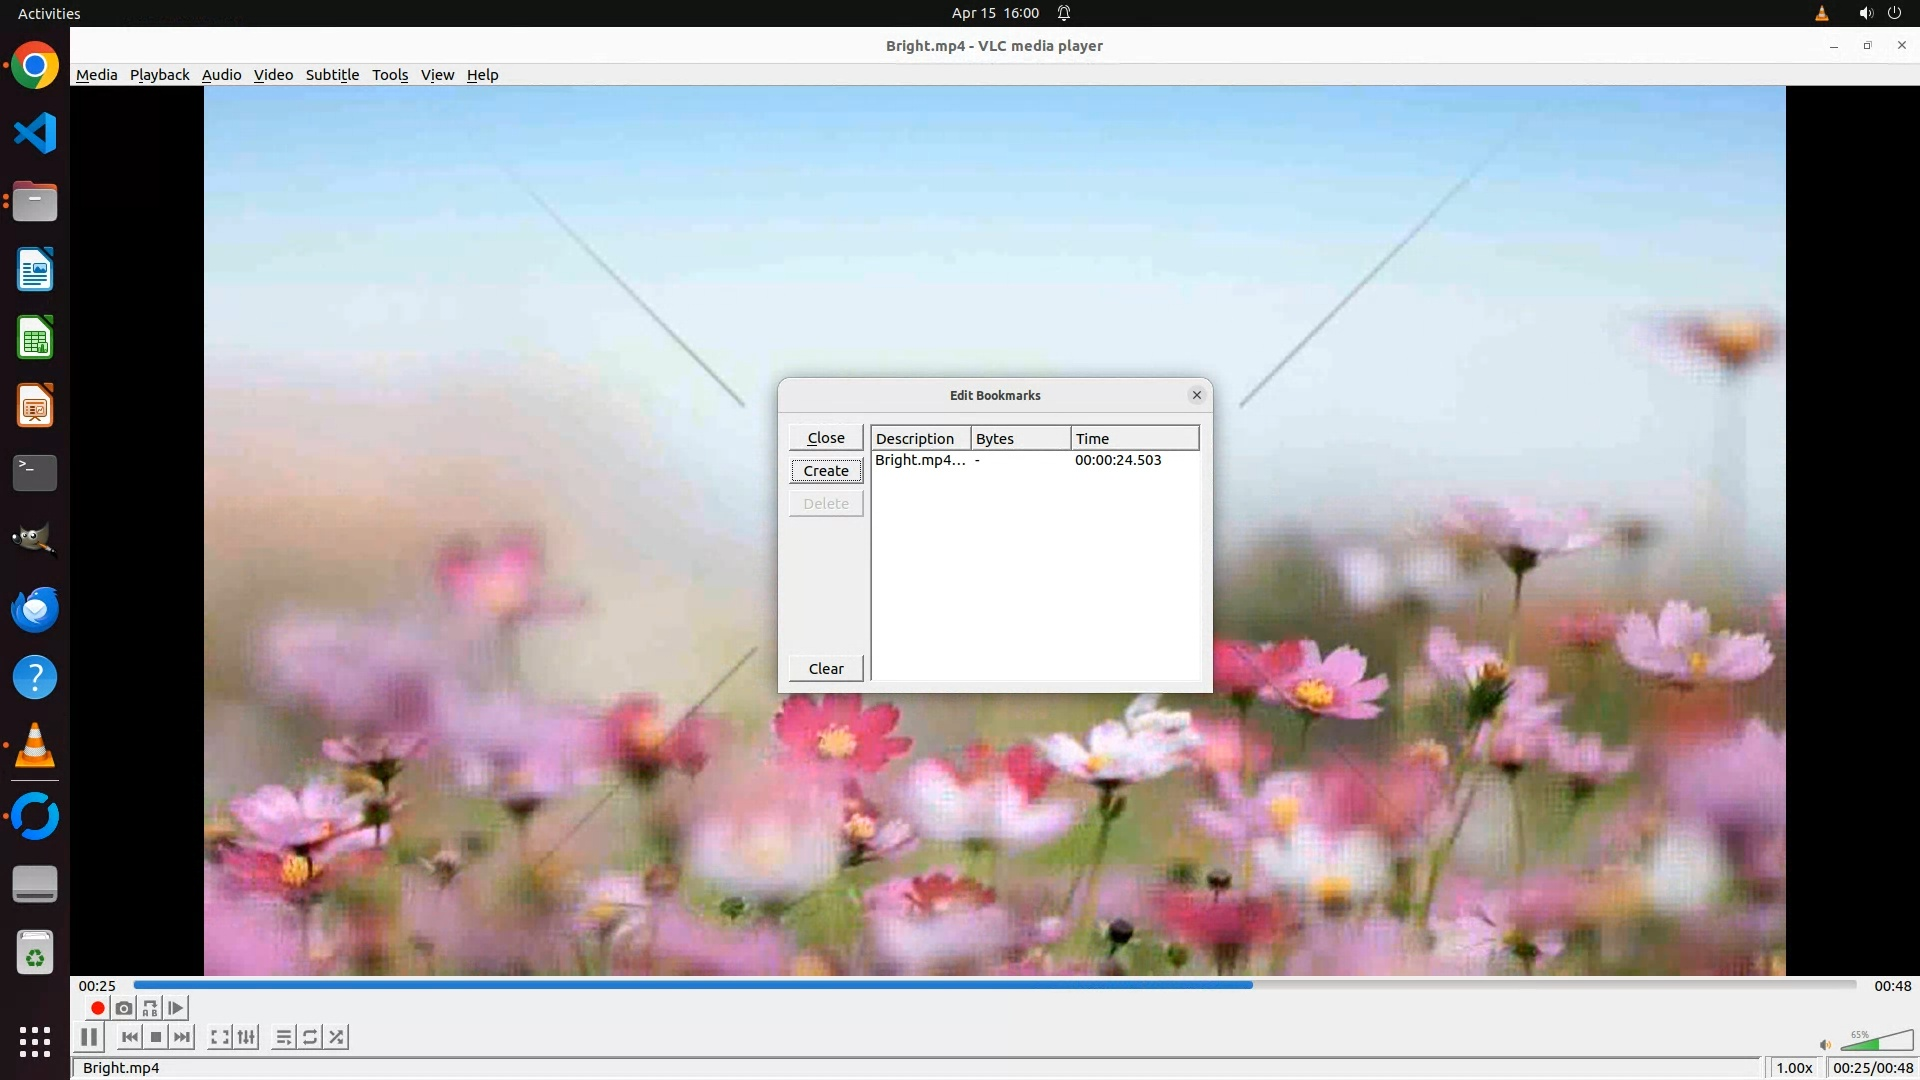Toggle playlist loop mode
The height and width of the screenshot is (1080, 1920).
310,1037
